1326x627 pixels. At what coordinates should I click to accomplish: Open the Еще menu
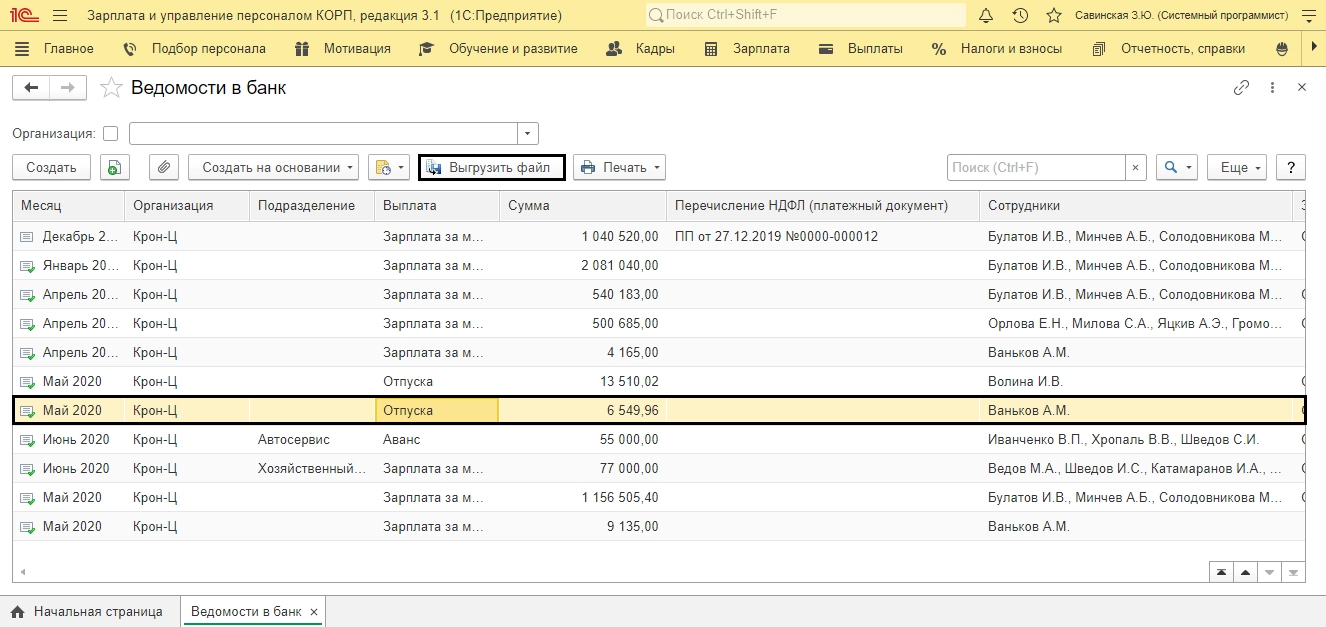click(x=1236, y=168)
